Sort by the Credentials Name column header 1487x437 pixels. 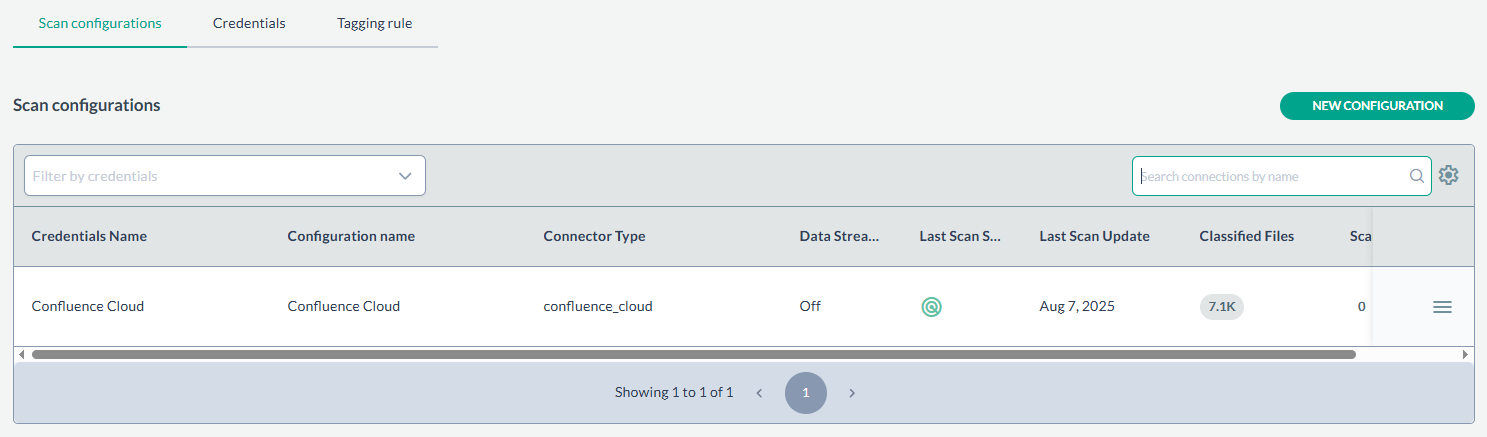(89, 237)
